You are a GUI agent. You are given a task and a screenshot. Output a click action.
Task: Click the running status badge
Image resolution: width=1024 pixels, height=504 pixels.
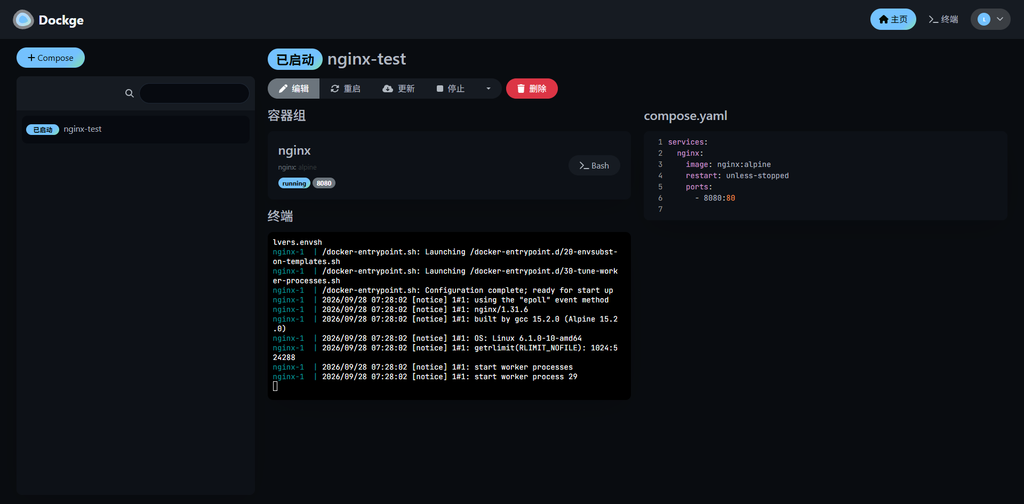coord(294,183)
